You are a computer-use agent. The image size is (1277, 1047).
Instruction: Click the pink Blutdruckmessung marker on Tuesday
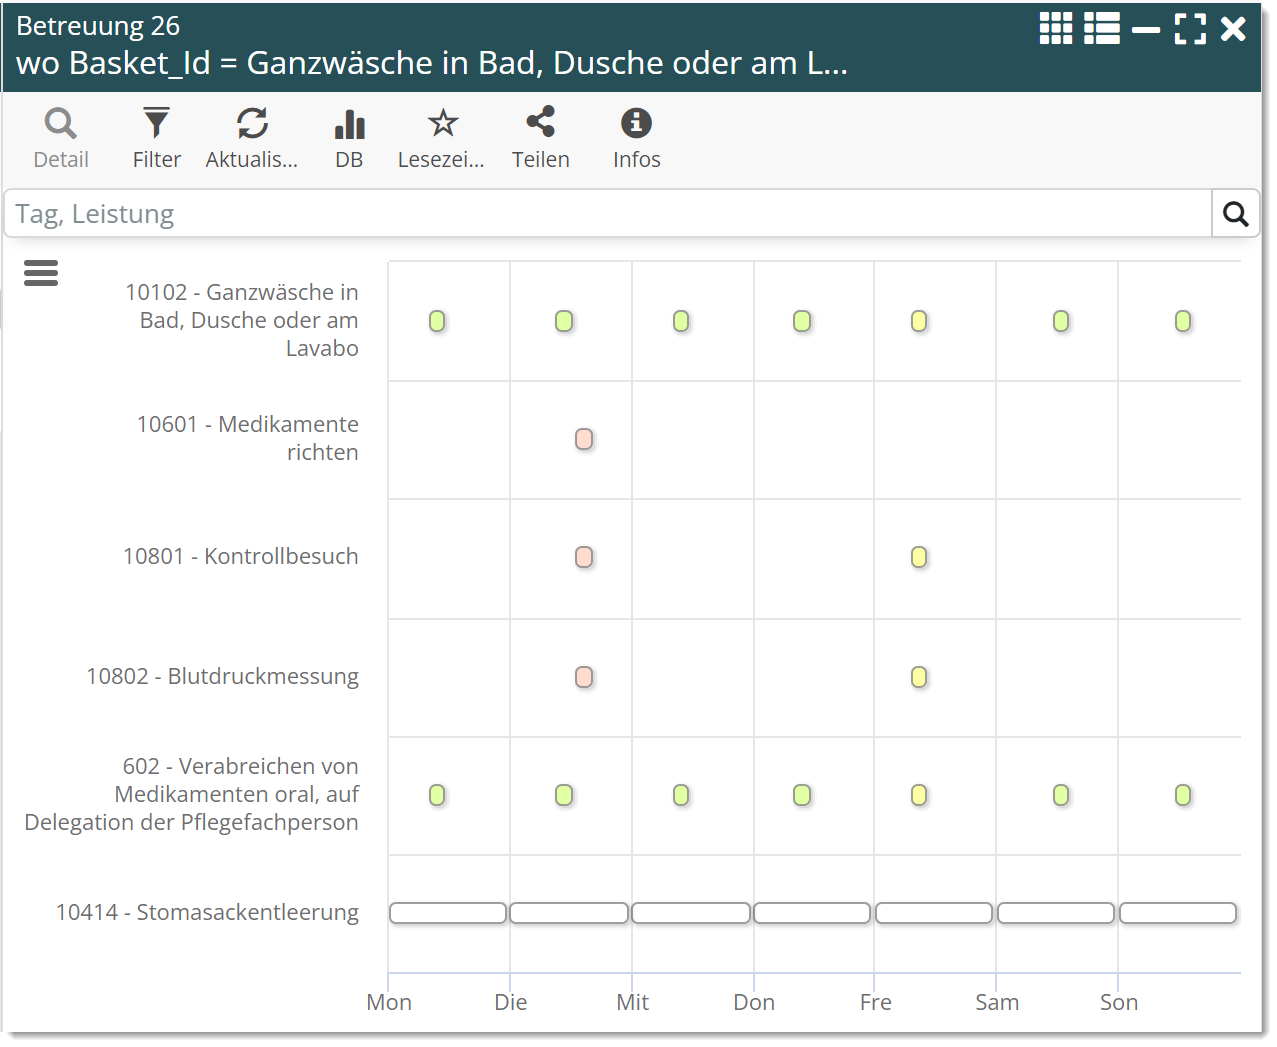[584, 677]
